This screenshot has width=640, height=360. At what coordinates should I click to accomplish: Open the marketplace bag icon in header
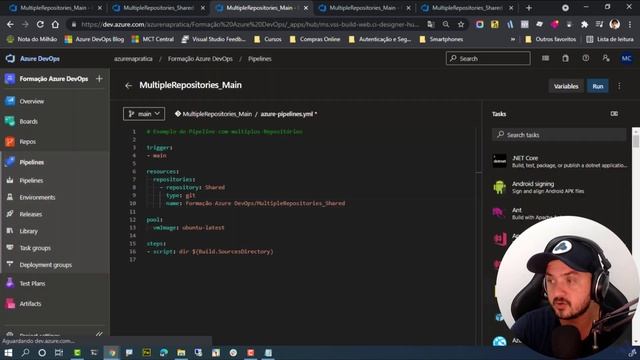[x=565, y=58]
